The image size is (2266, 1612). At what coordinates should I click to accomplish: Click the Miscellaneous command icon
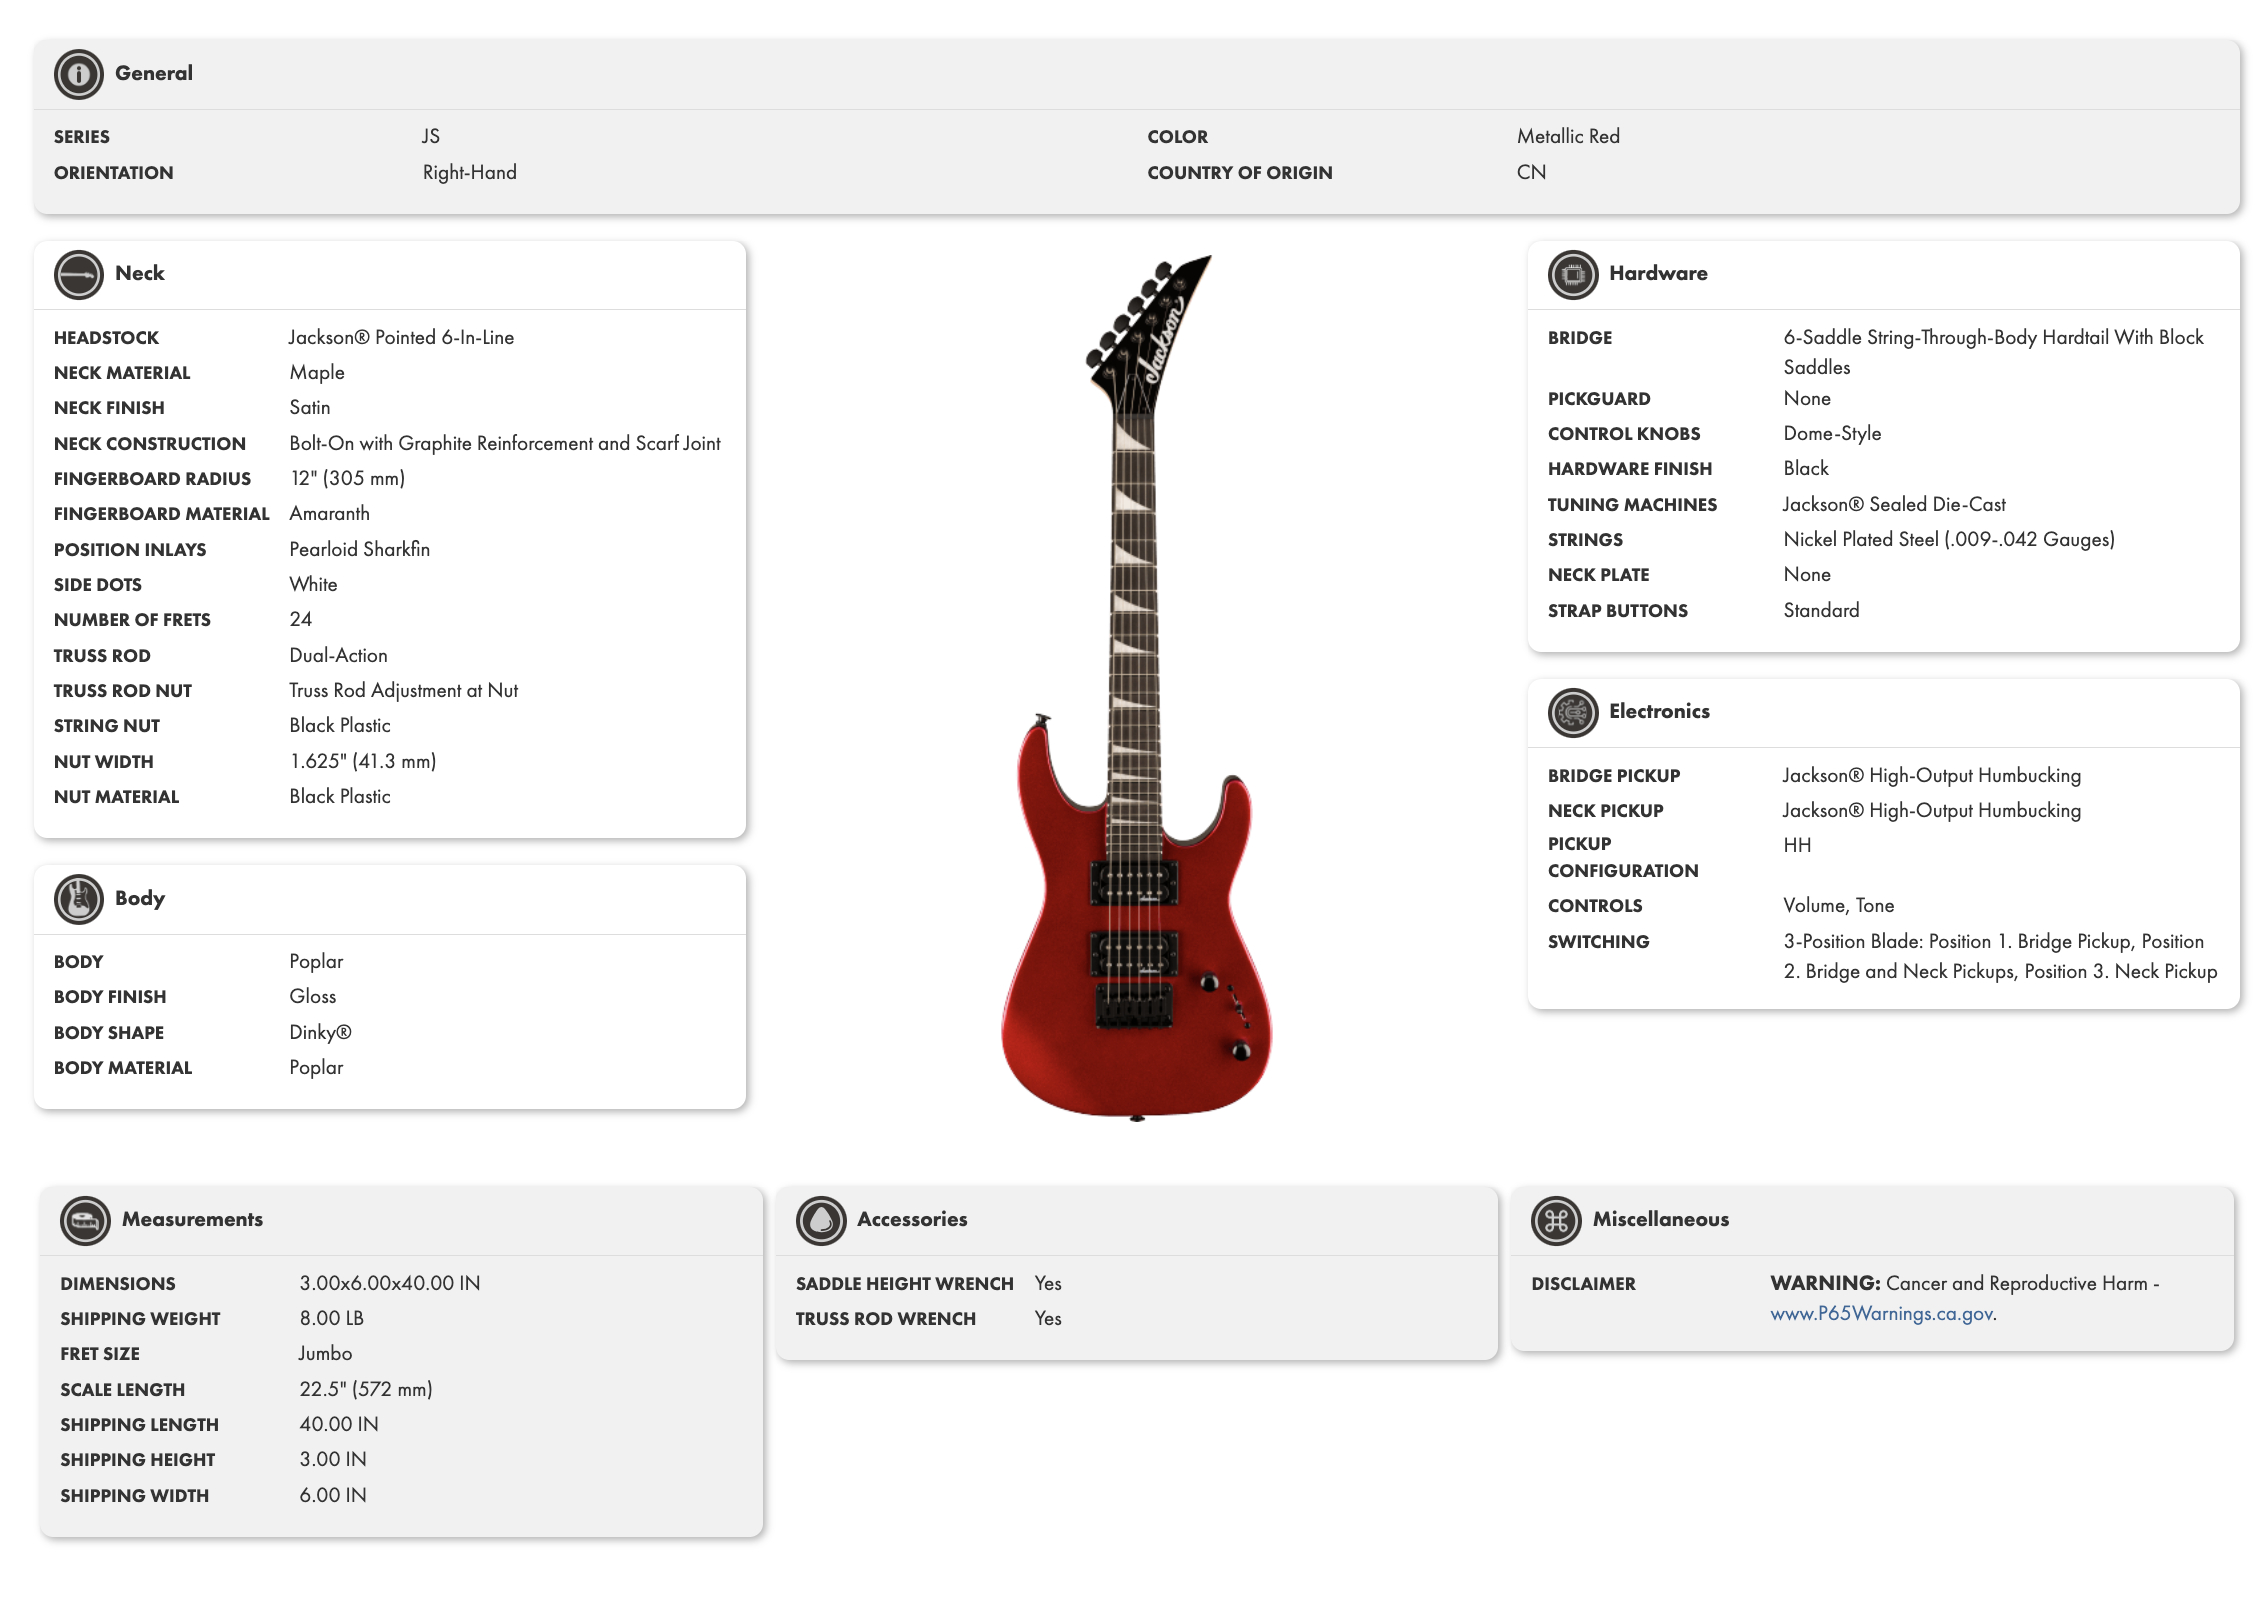pos(1556,1220)
